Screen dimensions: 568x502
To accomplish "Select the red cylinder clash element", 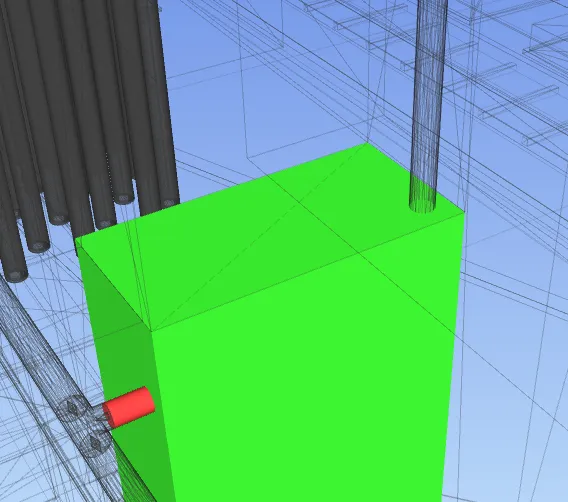I will coord(129,407).
